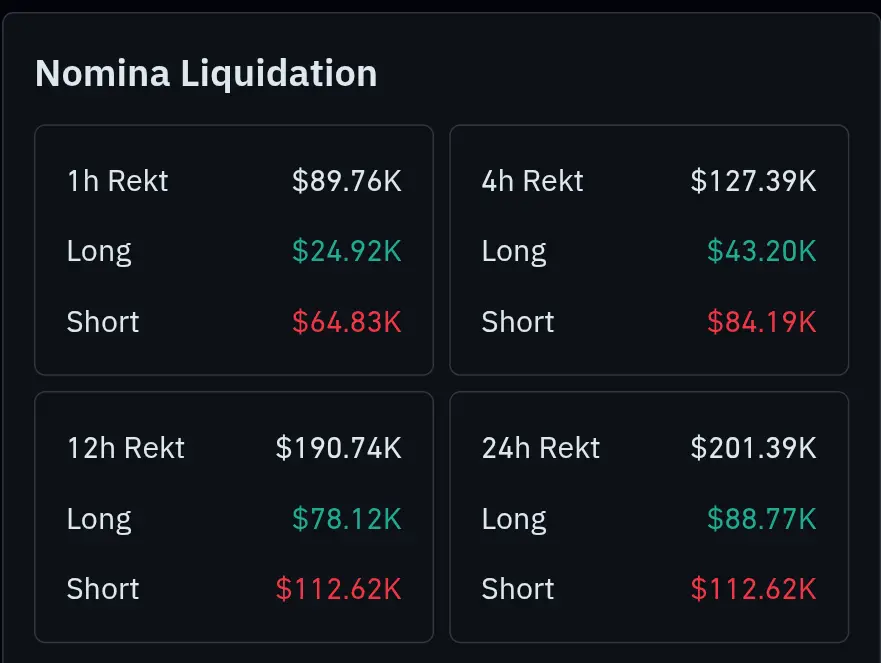Select the 1h Rekt label
Image resolution: width=881 pixels, height=663 pixels.
click(117, 181)
